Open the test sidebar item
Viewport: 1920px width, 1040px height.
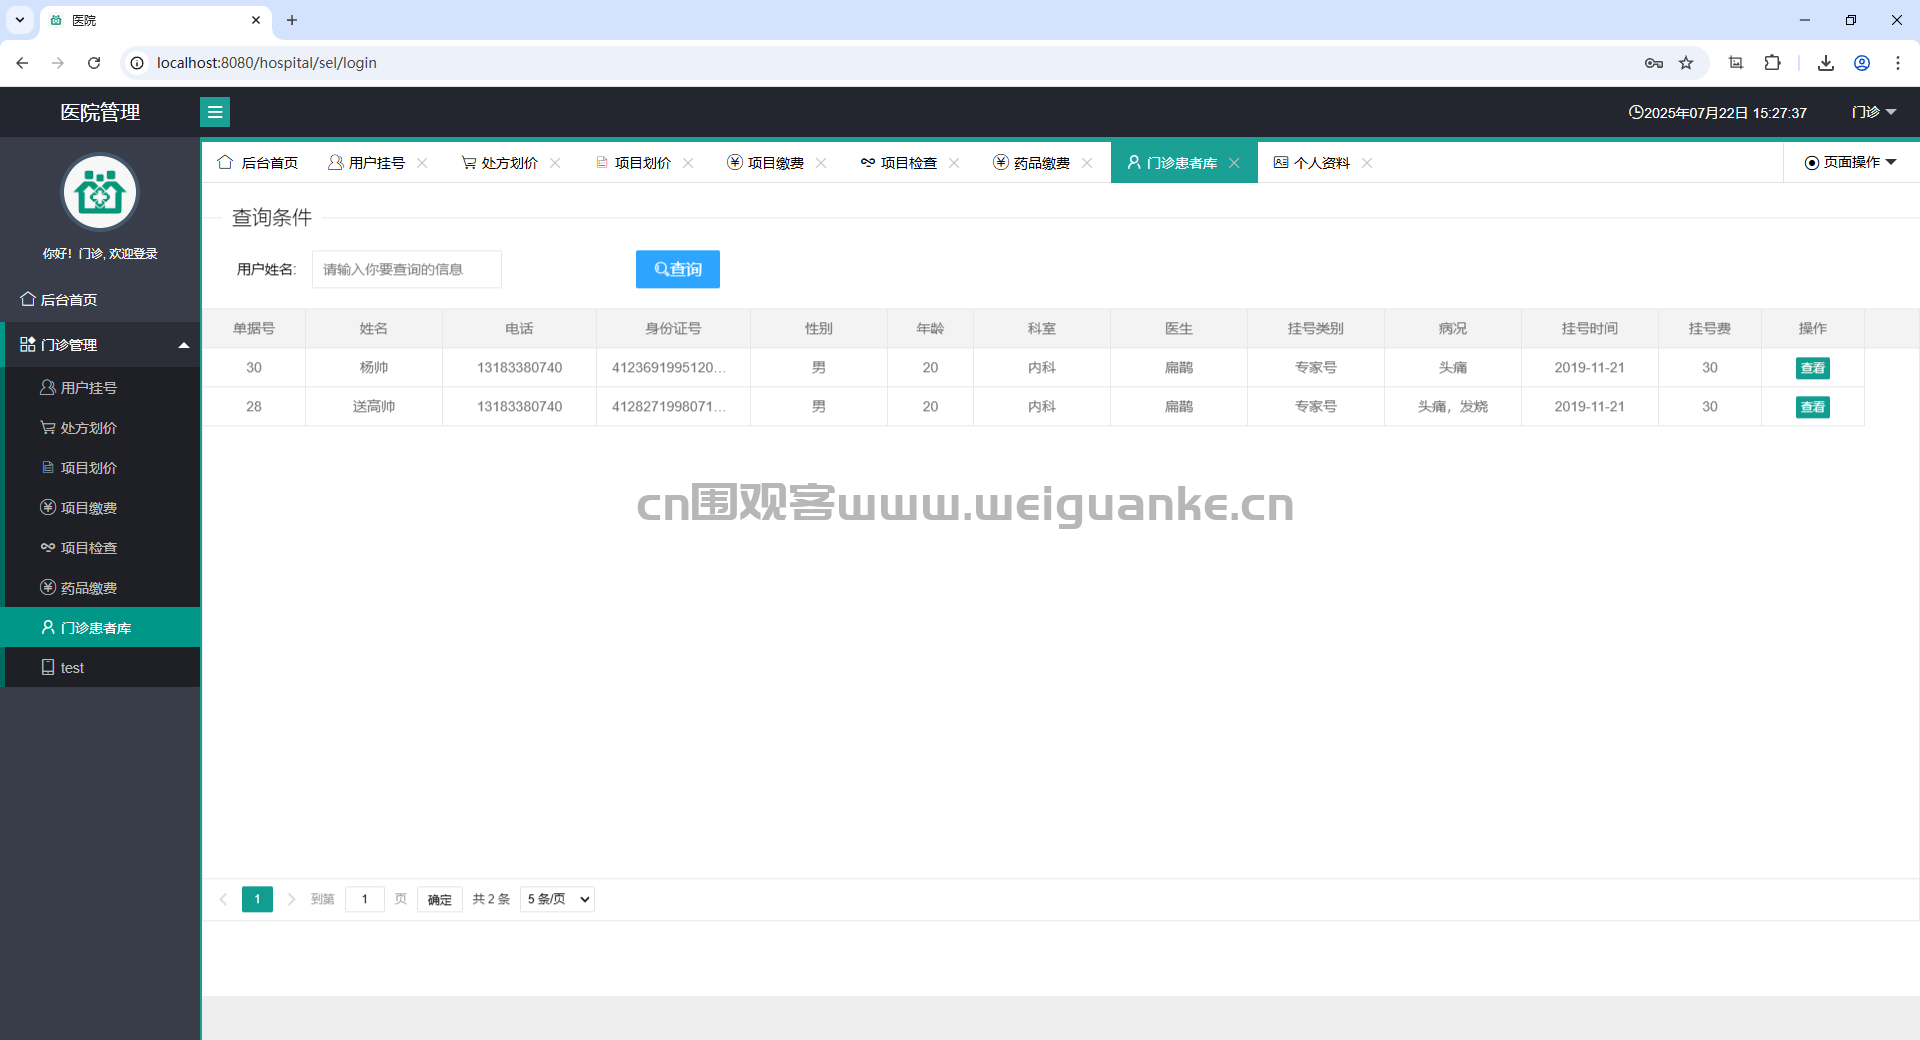click(x=100, y=667)
